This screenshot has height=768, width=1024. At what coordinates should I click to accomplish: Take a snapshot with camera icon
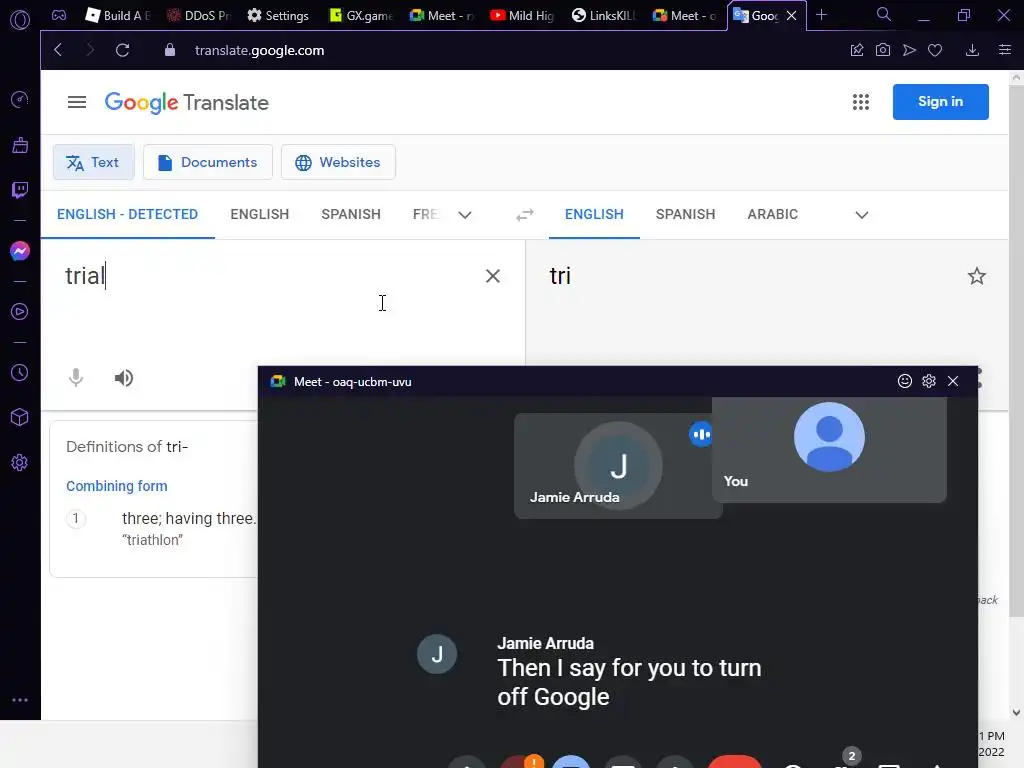point(883,50)
